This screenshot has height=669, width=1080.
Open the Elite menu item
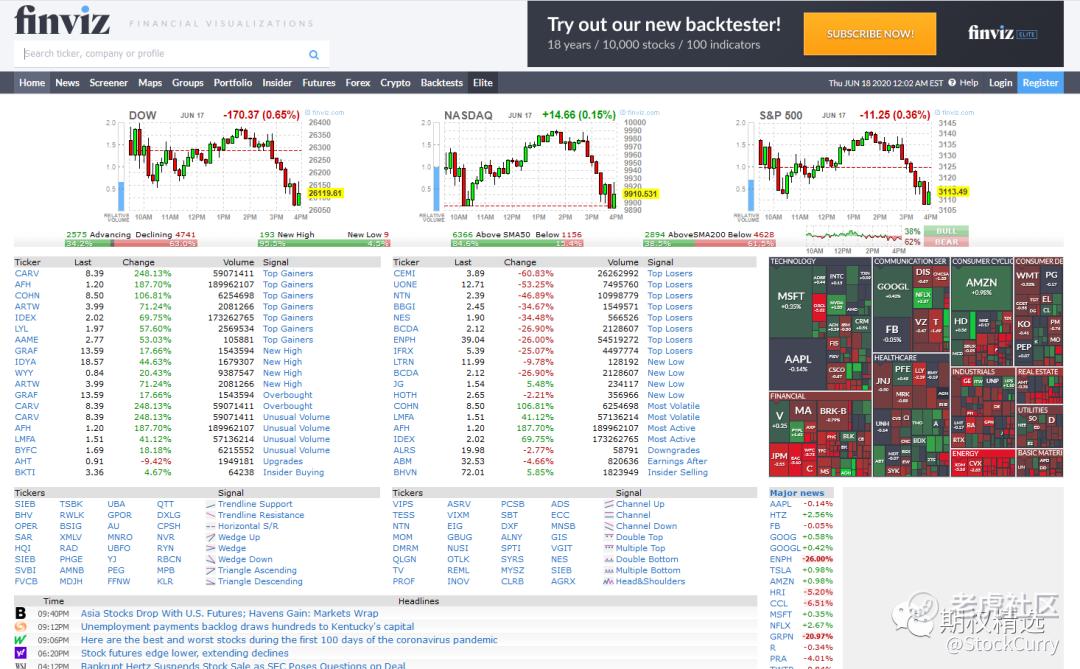click(483, 83)
